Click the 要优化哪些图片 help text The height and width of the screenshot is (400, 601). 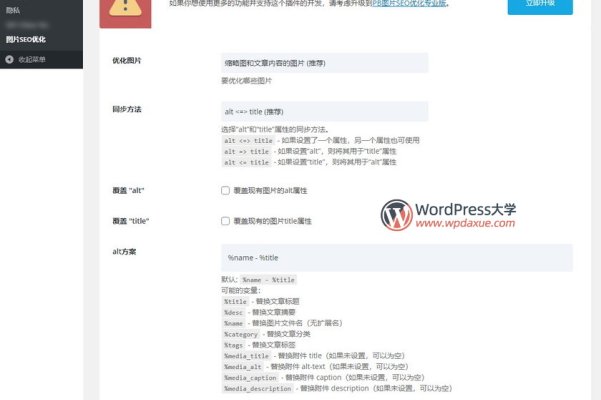click(246, 81)
